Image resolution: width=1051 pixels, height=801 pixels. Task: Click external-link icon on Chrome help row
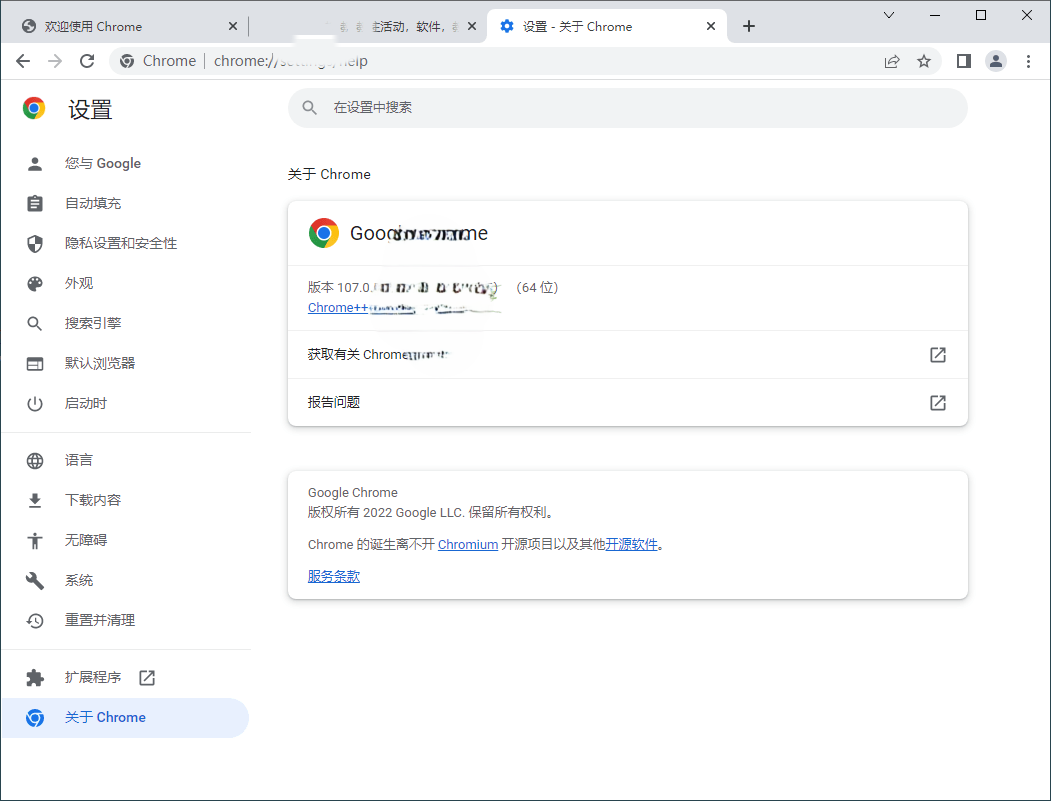938,355
